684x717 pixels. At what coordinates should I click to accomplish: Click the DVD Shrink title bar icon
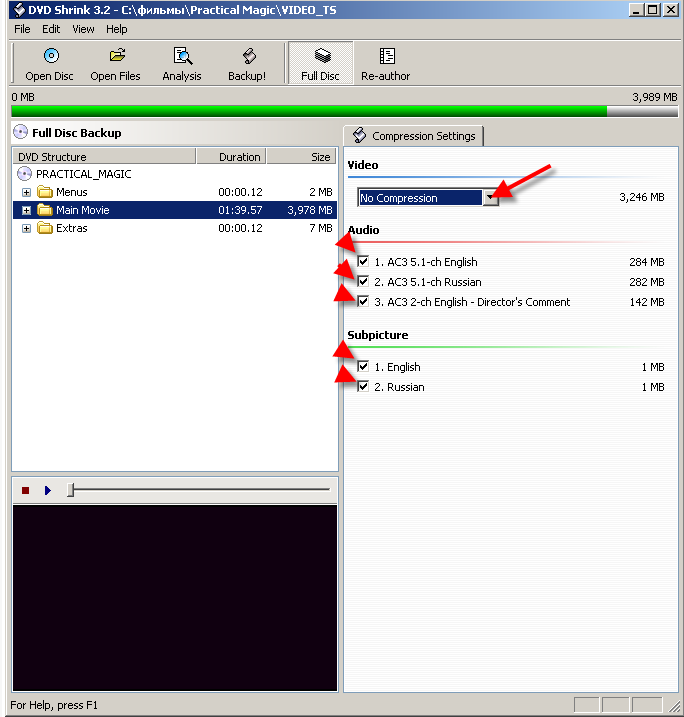[19, 10]
